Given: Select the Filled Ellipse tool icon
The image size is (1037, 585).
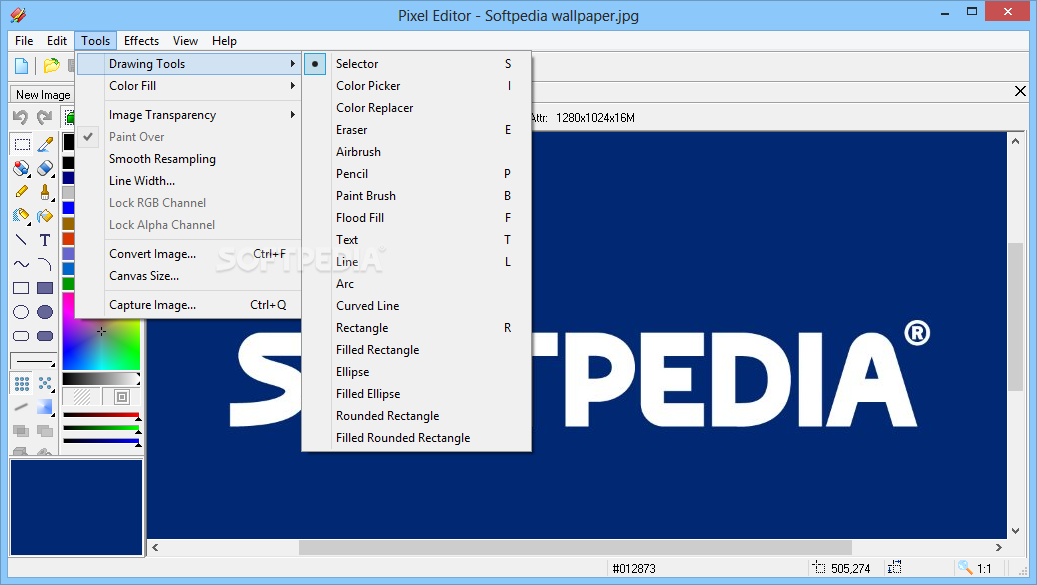Looking at the screenshot, I should tap(45, 312).
